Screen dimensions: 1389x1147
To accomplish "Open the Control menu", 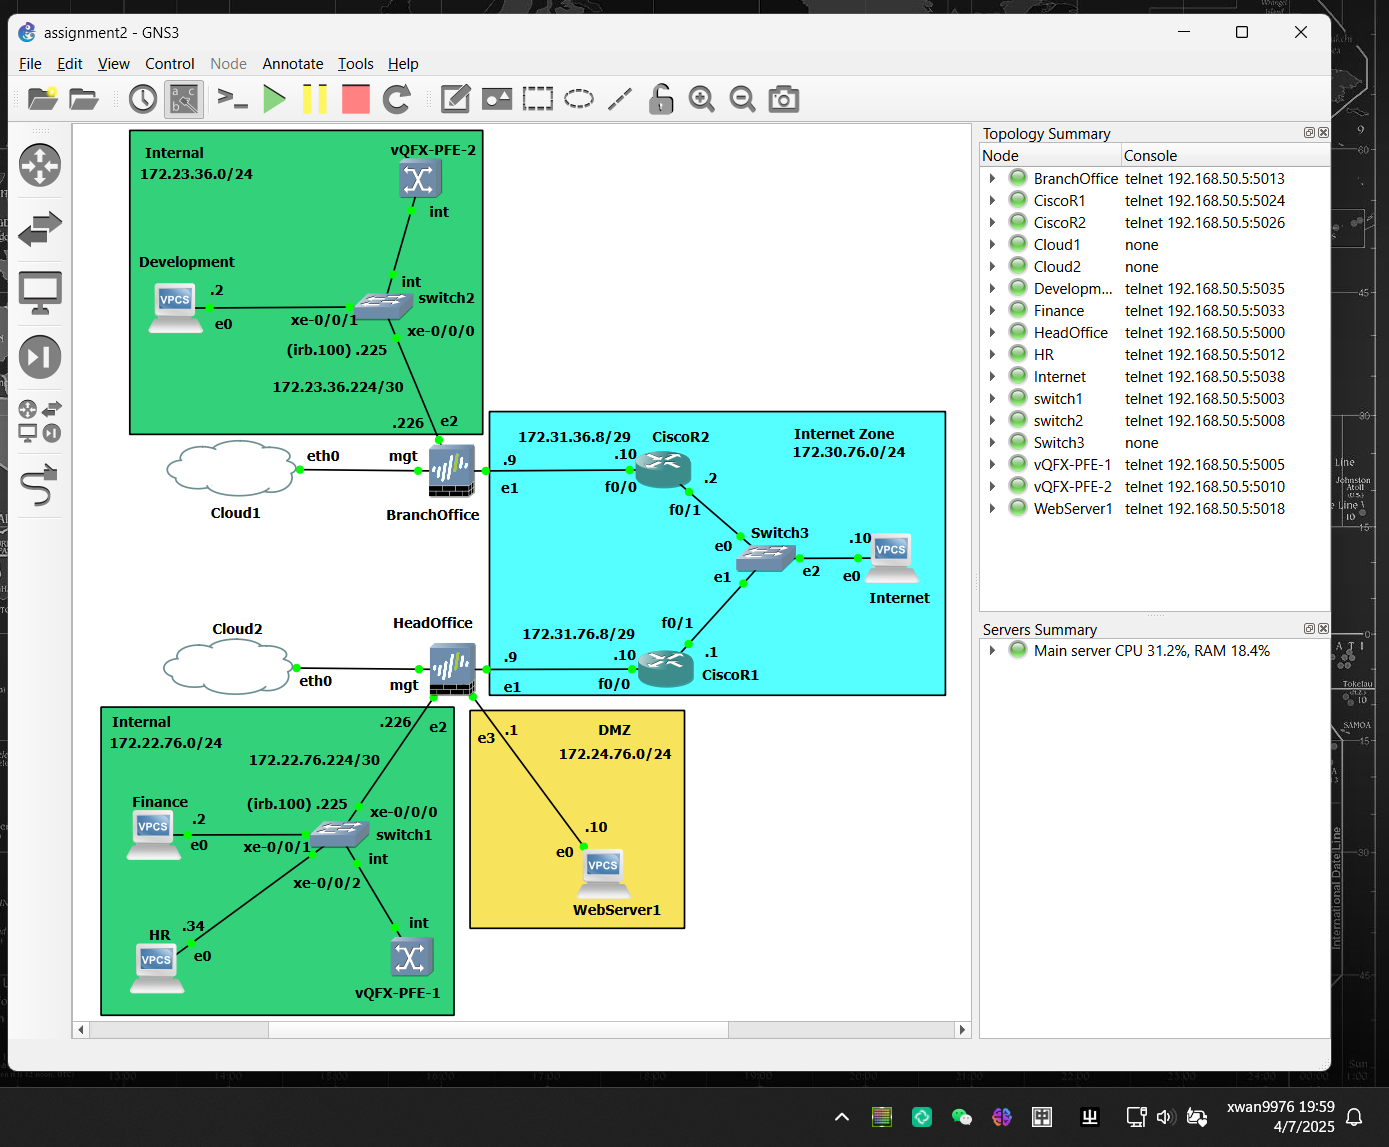I will [169, 64].
